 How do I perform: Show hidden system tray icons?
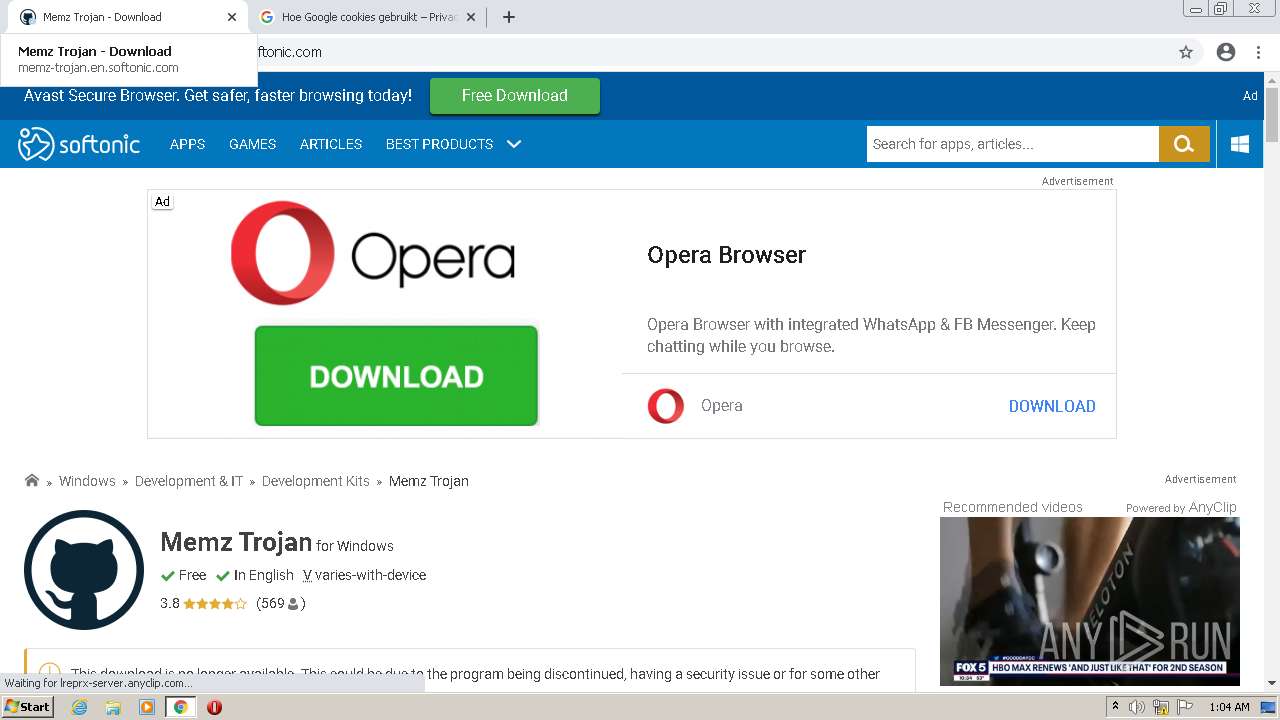(x=1115, y=707)
